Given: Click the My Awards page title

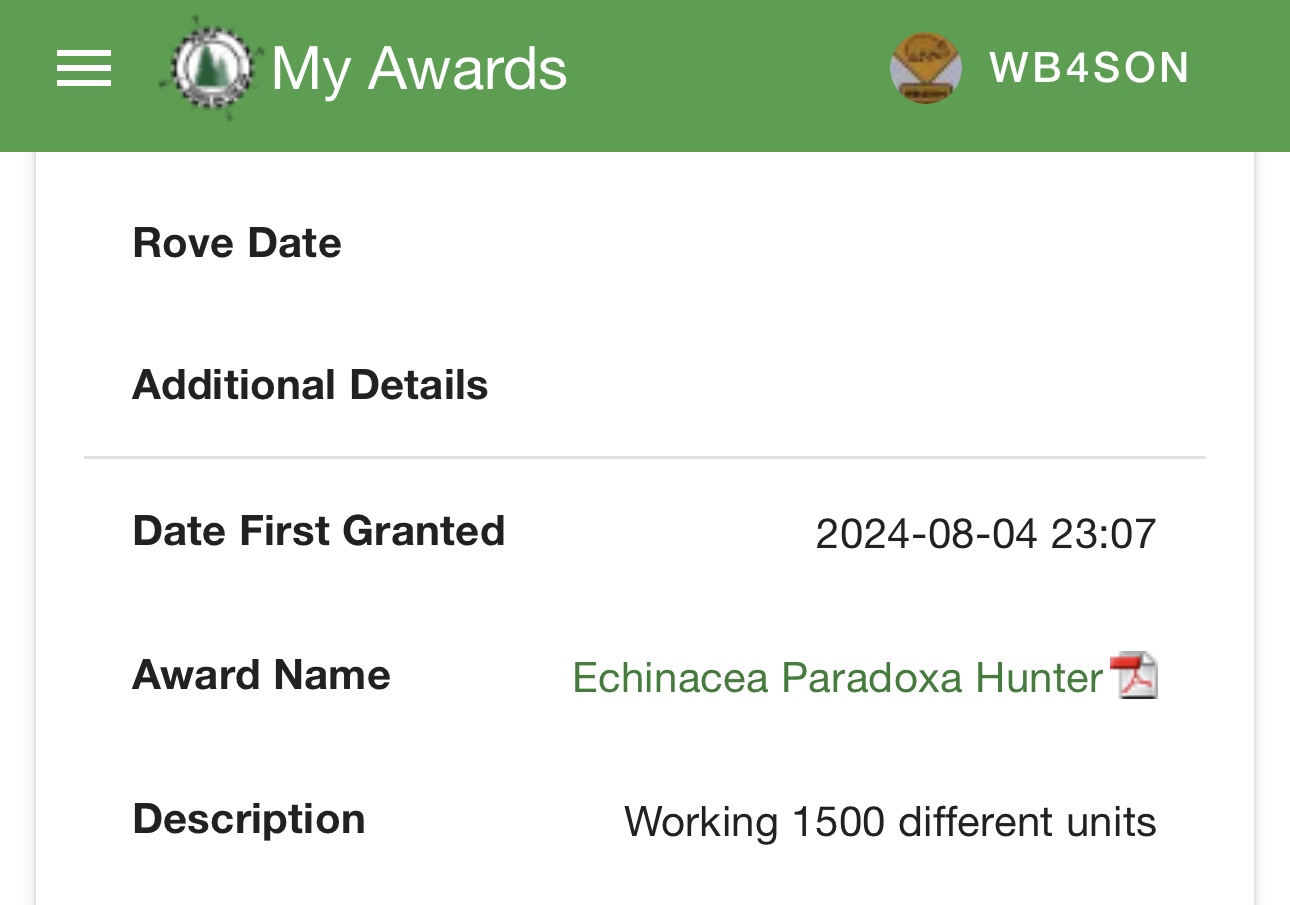Looking at the screenshot, I should (419, 69).
